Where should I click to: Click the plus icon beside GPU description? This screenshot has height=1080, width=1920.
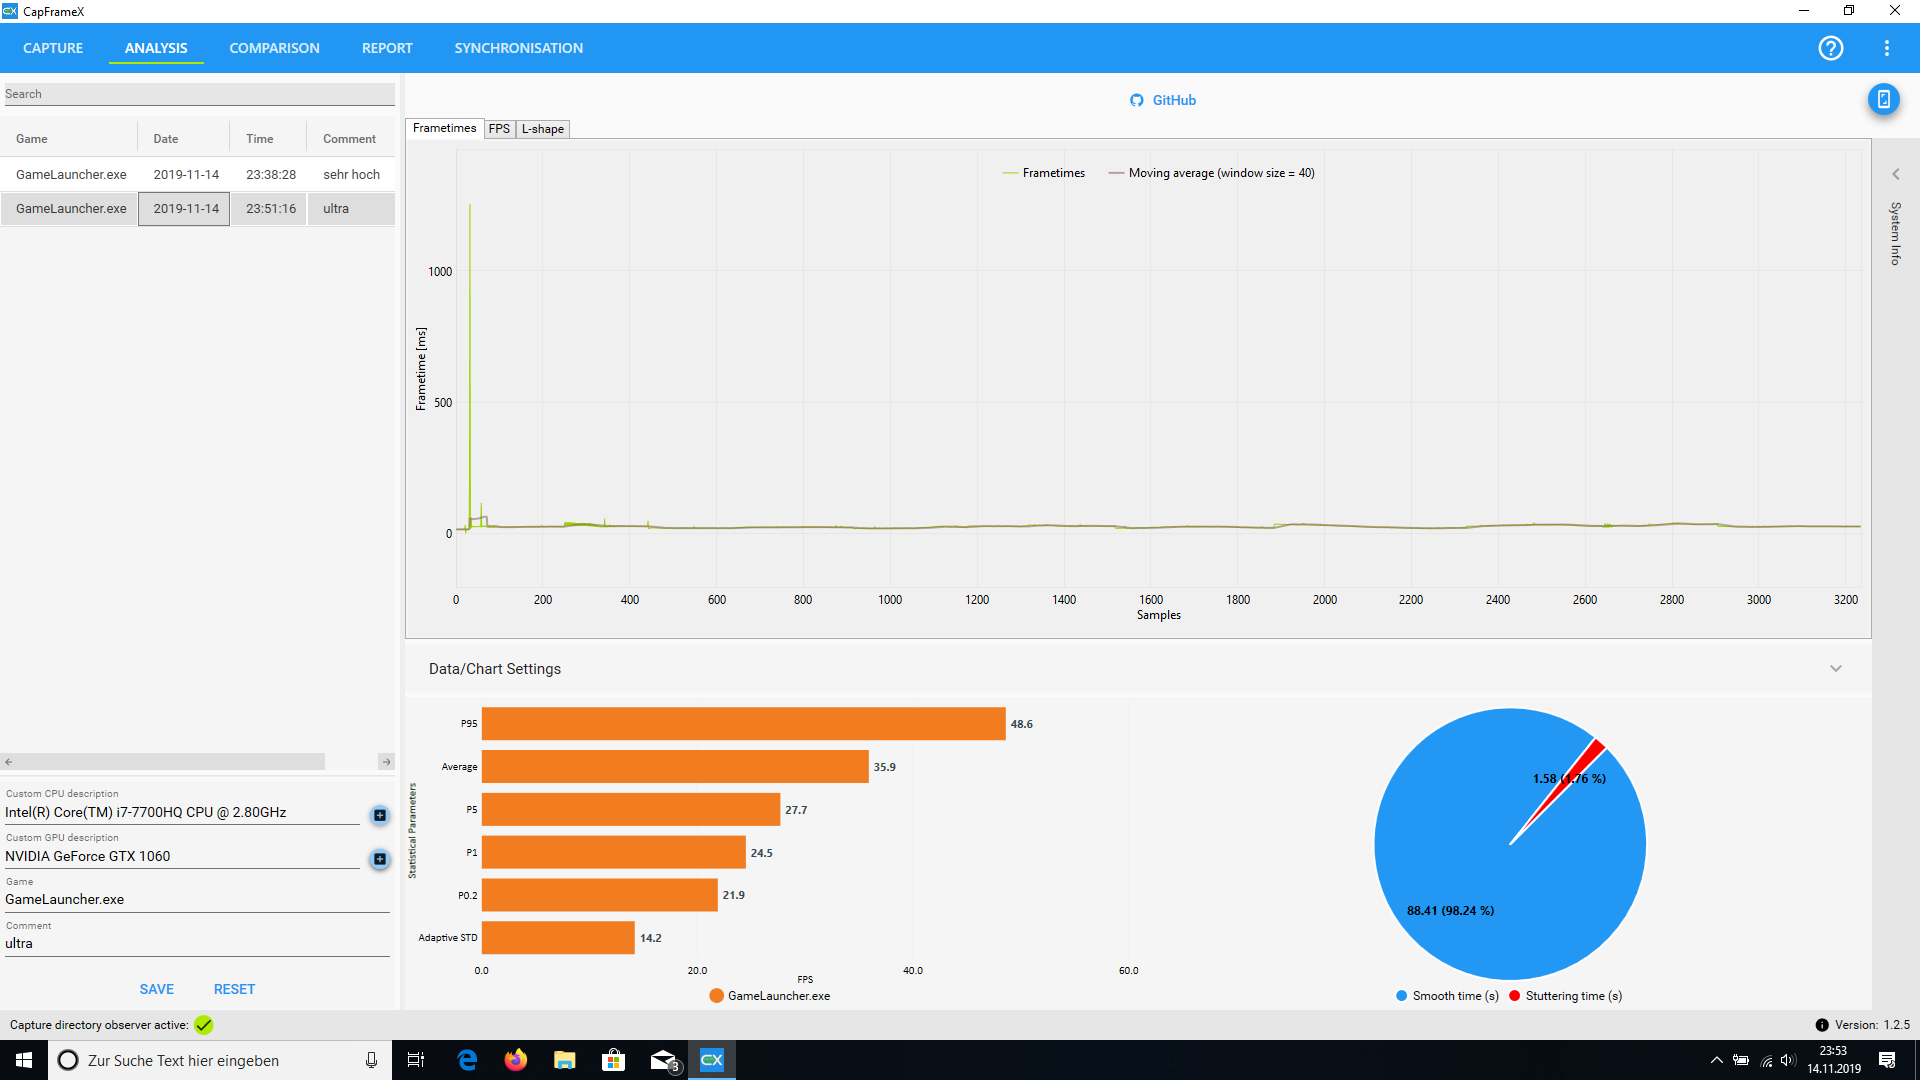pyautogui.click(x=380, y=859)
